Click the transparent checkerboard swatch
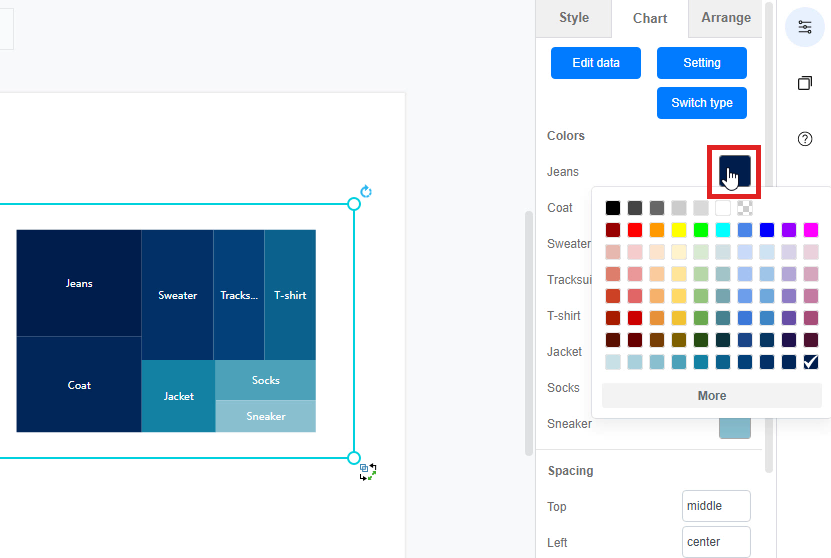This screenshot has width=831, height=558. pyautogui.click(x=745, y=208)
